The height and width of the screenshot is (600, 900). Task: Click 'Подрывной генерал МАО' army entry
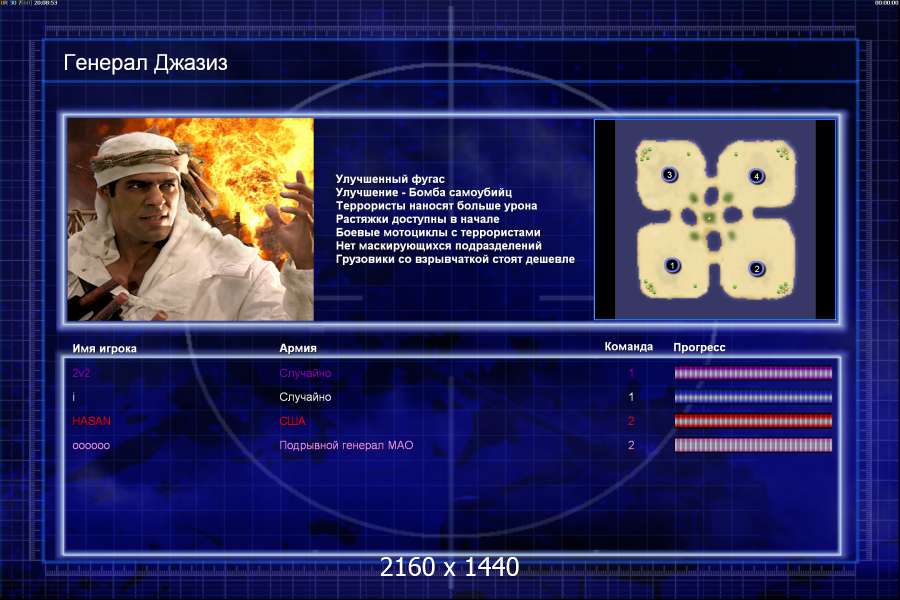tap(346, 445)
